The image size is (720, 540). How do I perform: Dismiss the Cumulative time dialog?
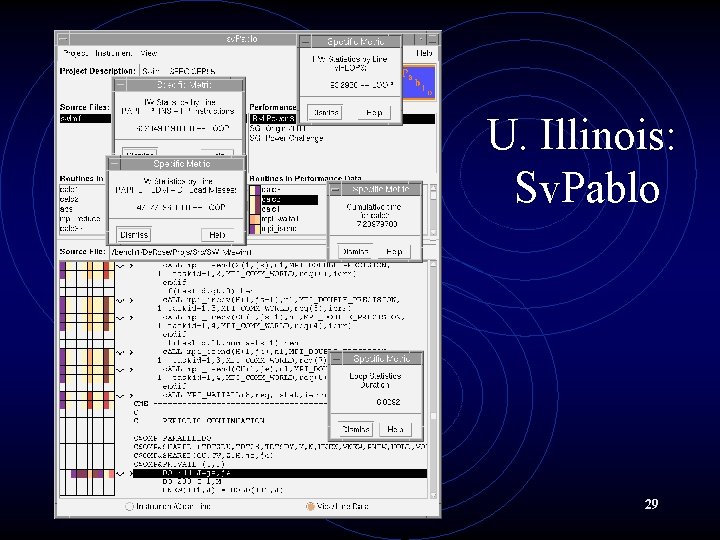click(355, 251)
